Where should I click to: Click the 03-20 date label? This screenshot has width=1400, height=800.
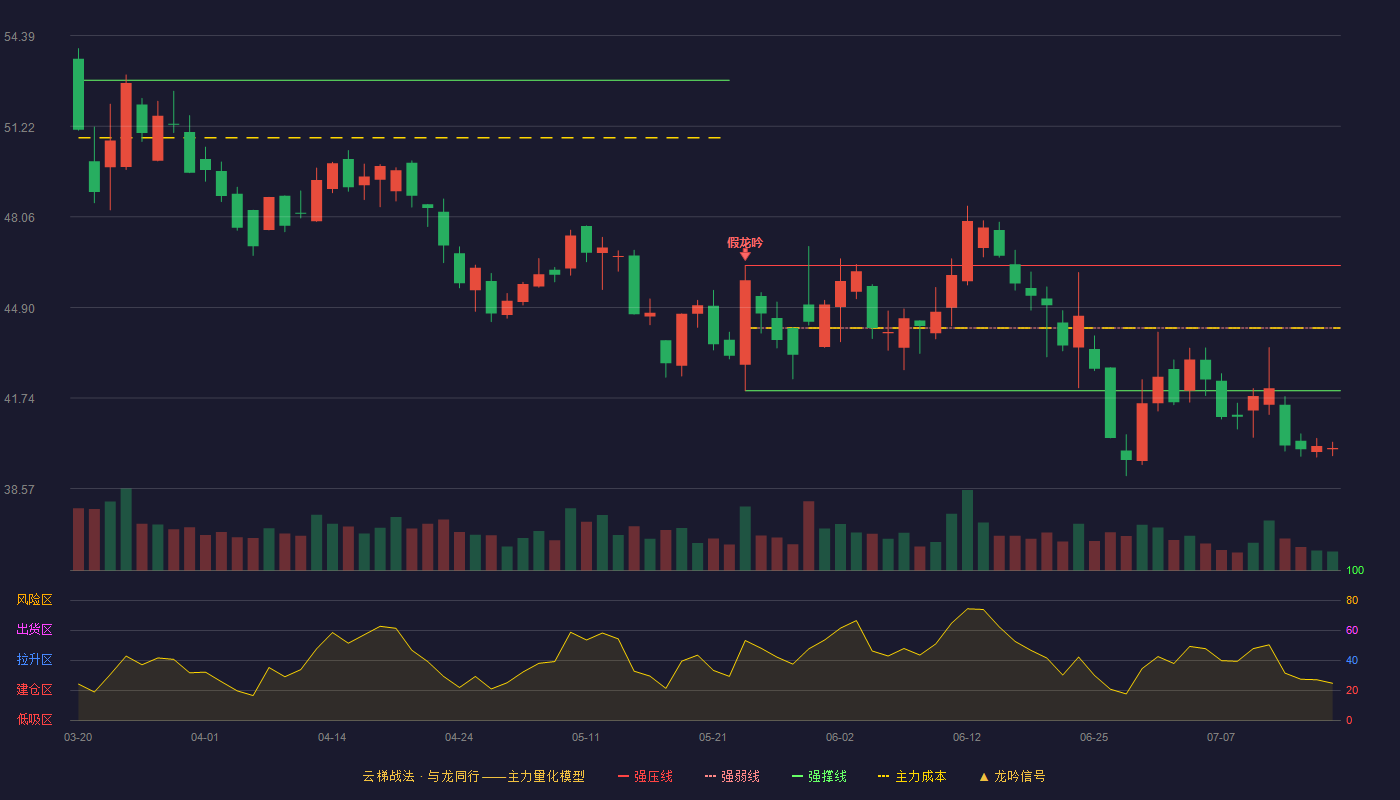[78, 737]
